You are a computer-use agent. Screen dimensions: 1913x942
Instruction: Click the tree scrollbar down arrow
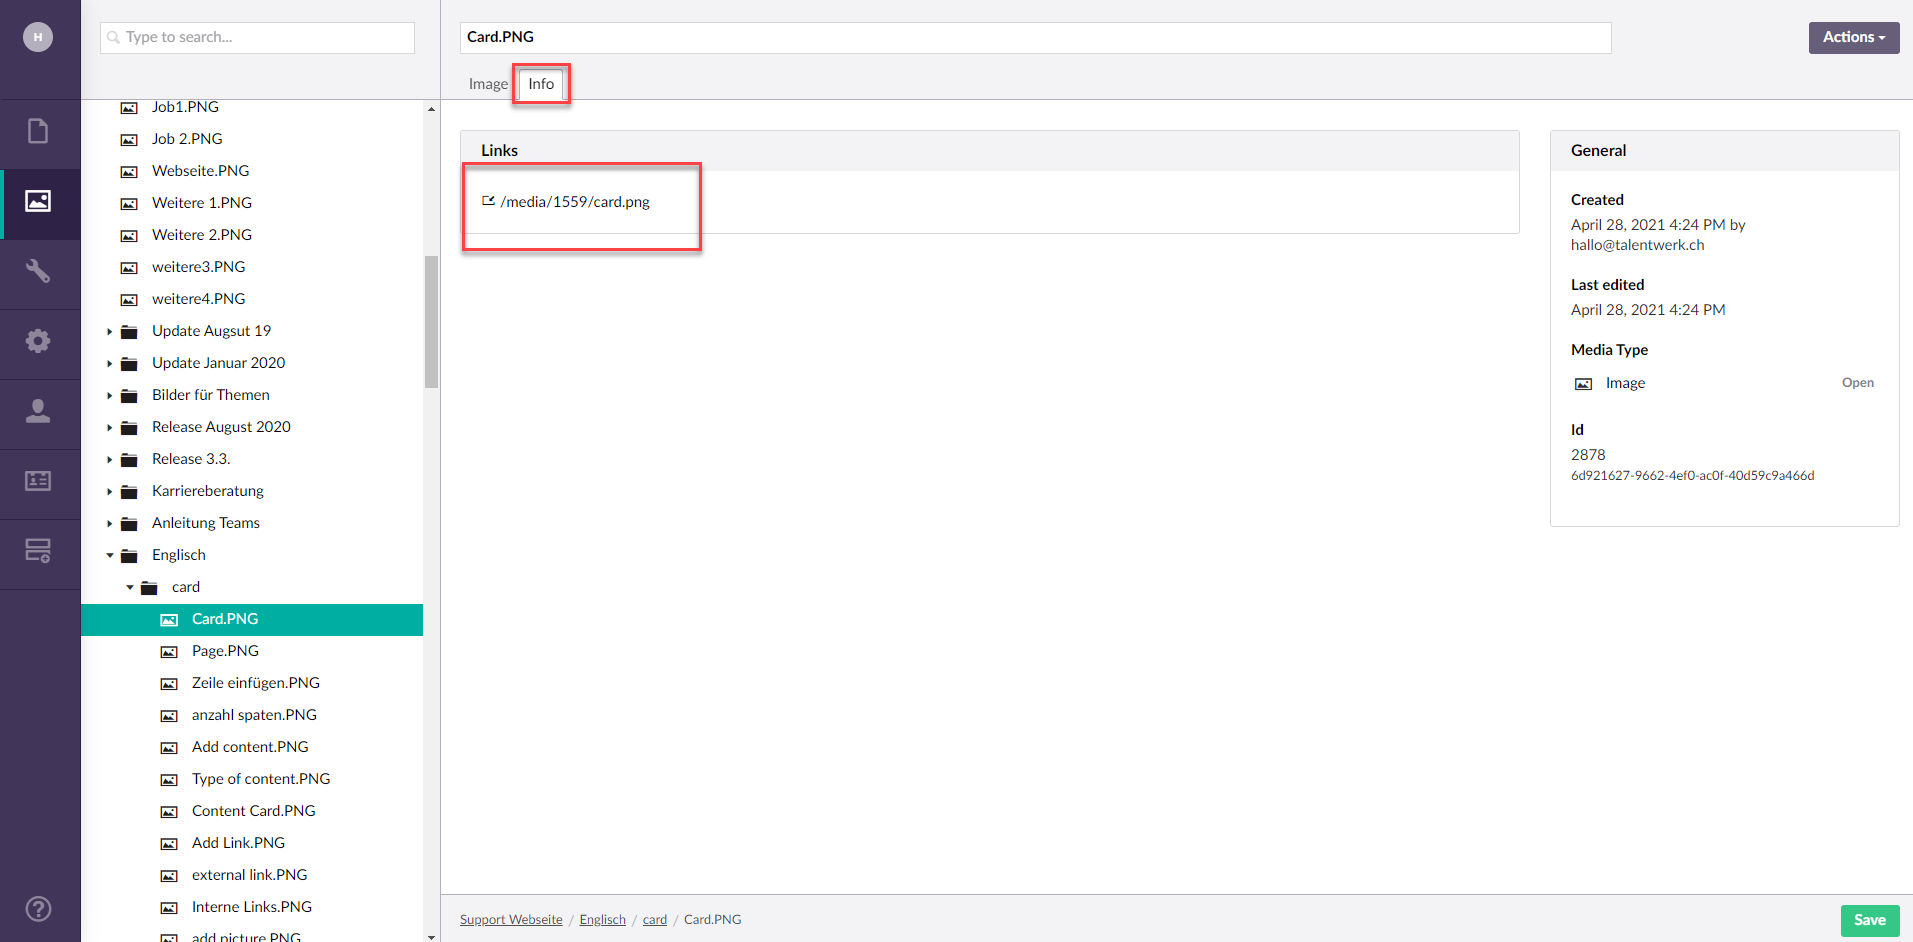431,937
